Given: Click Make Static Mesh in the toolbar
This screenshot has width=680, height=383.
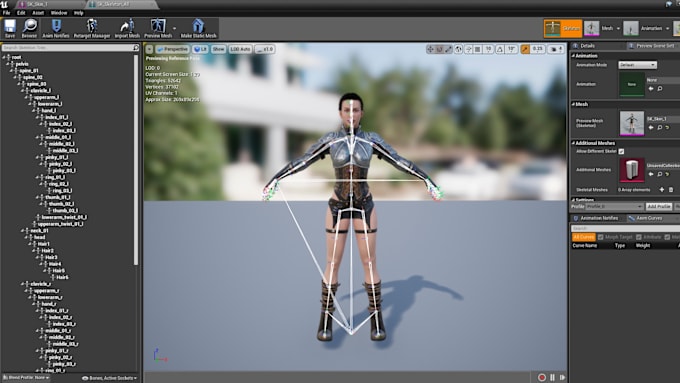Looking at the screenshot, I should [x=198, y=28].
